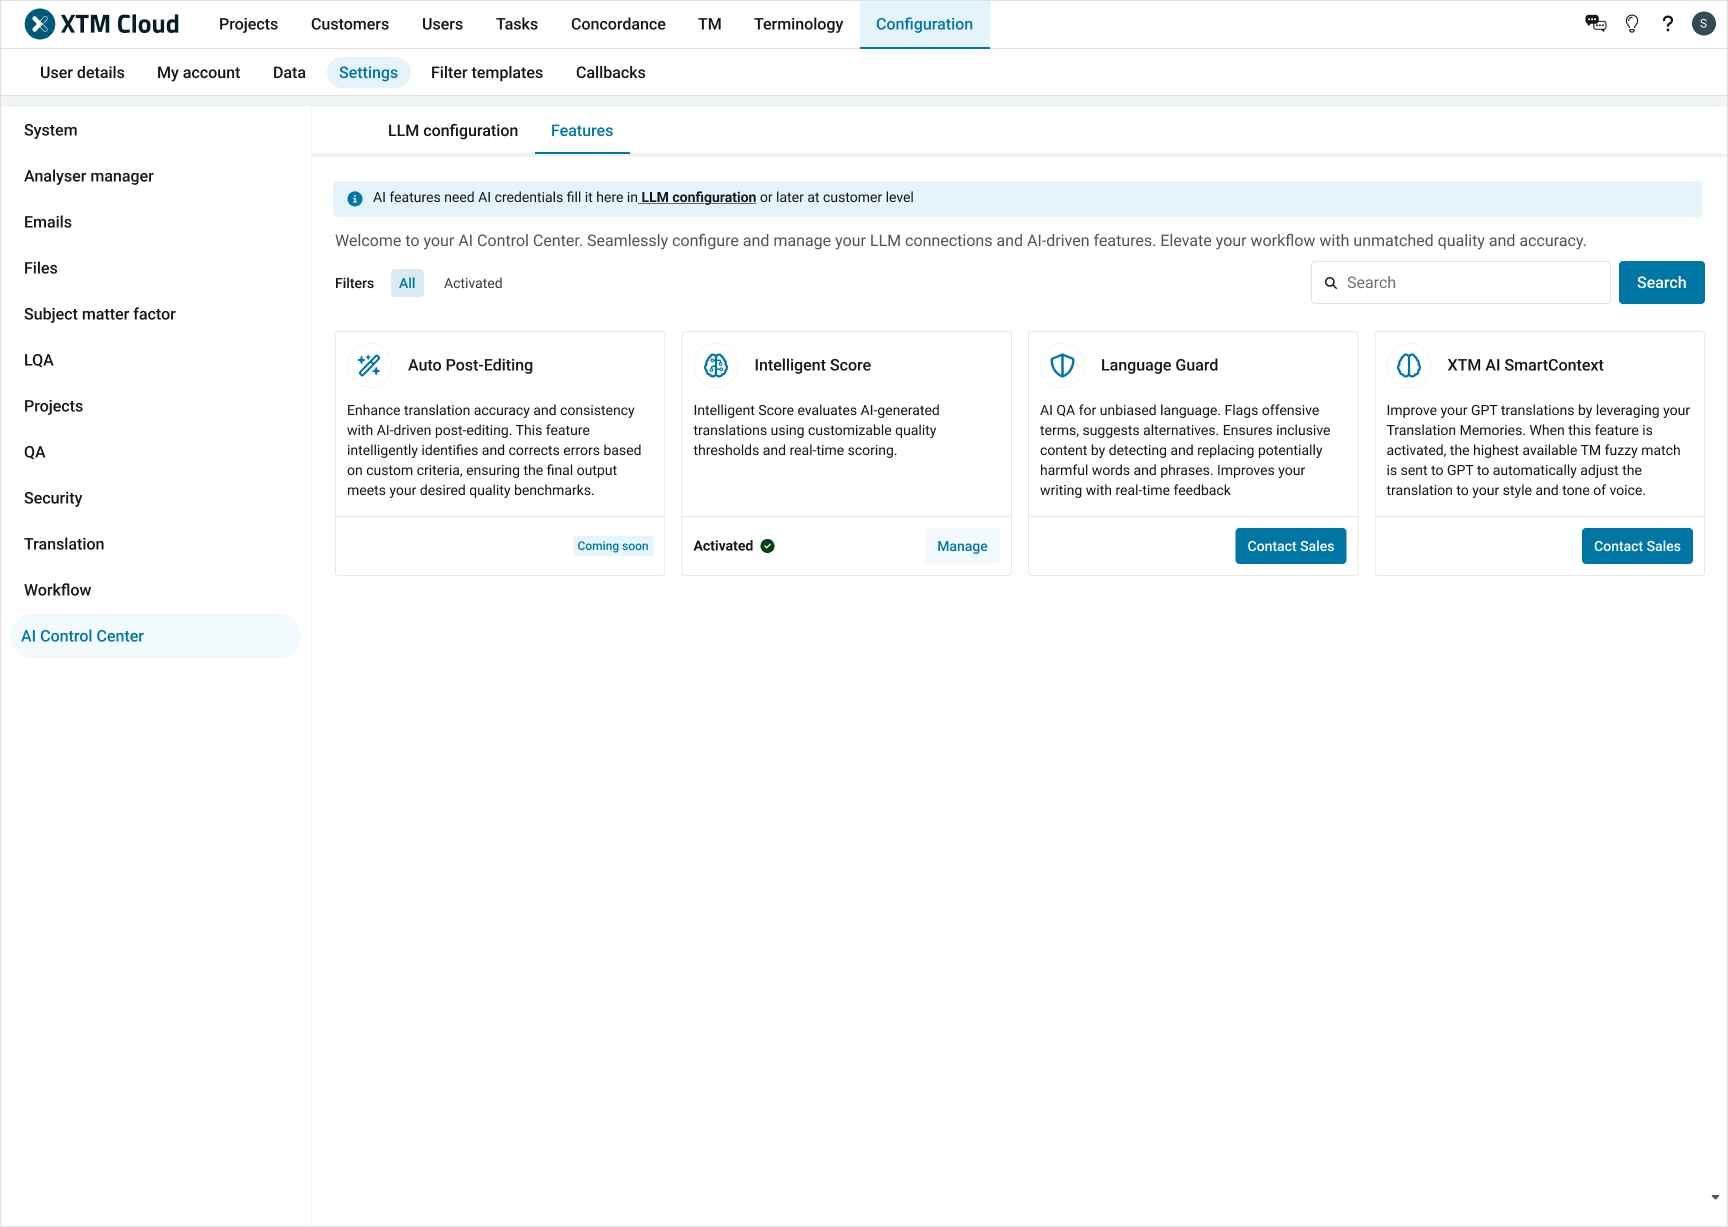Click the Search button
Image resolution: width=1728 pixels, height=1227 pixels.
click(1661, 282)
